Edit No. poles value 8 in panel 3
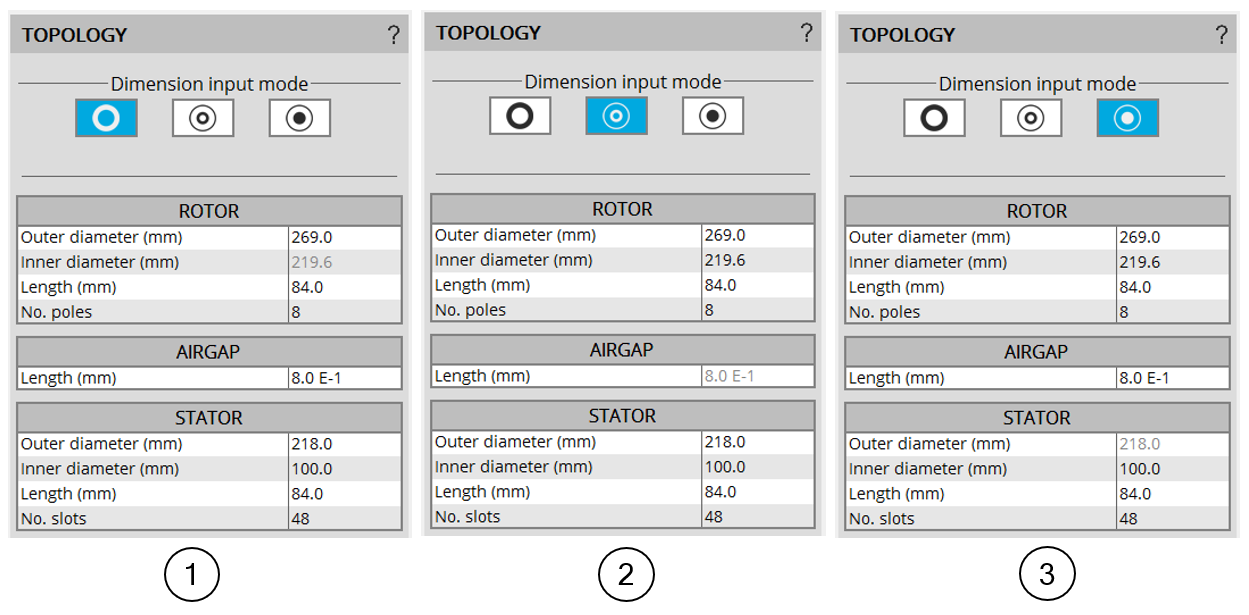 point(1171,312)
